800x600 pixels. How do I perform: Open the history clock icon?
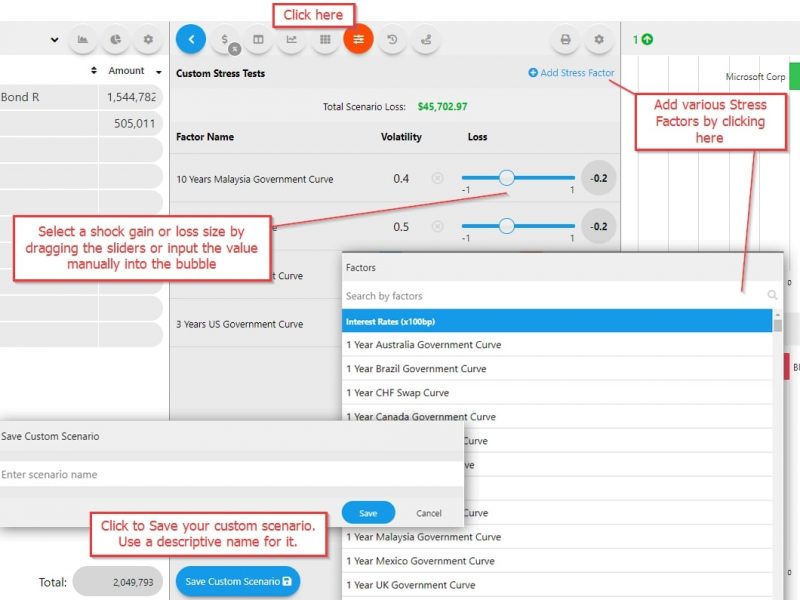point(392,40)
